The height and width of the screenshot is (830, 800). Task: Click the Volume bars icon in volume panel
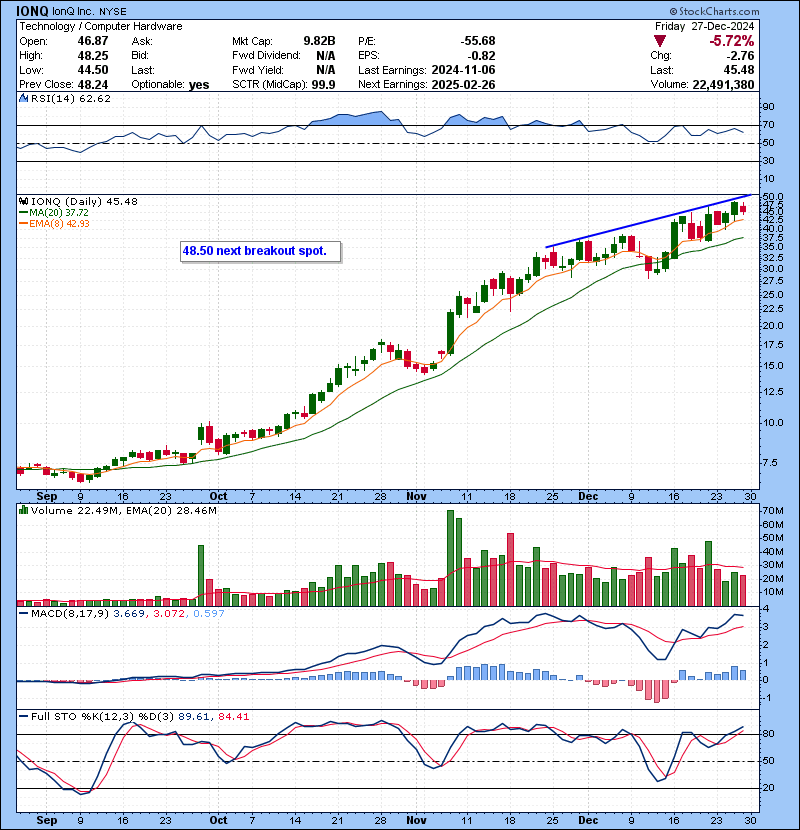click(23, 510)
